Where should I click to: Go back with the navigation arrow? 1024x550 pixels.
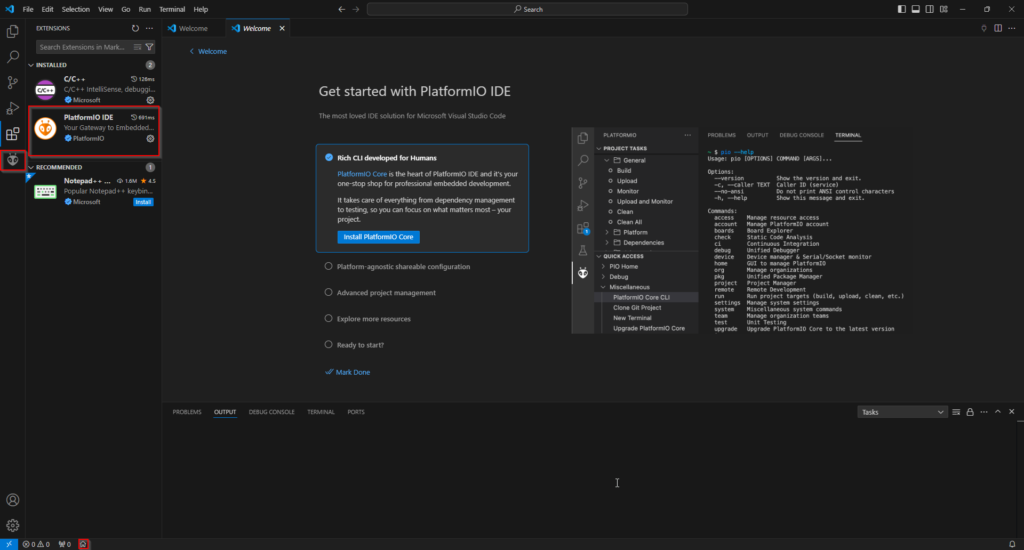coord(342,9)
